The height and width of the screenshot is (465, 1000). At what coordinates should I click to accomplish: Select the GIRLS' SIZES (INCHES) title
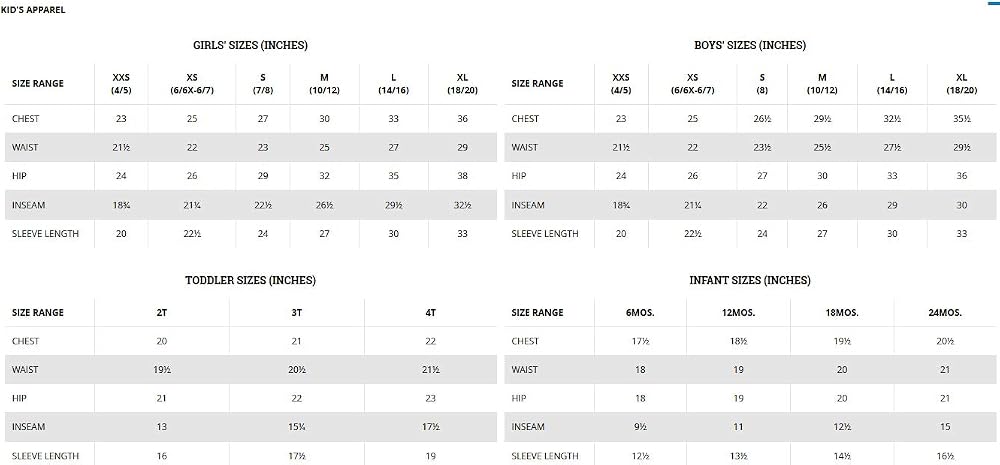click(x=251, y=45)
